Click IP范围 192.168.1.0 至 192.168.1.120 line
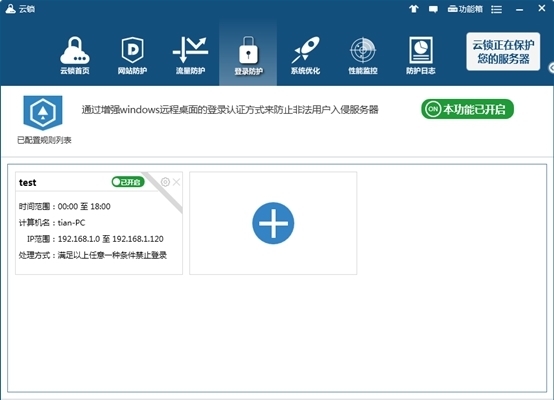This screenshot has height=400, width=554. 95,239
